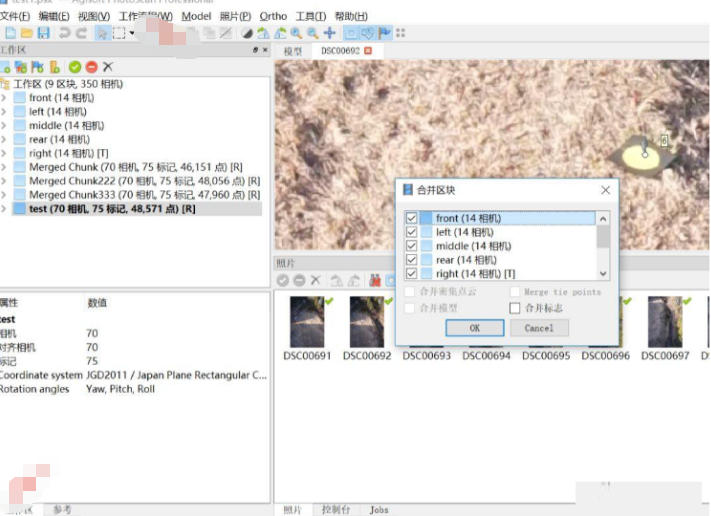The height and width of the screenshot is (516, 711).
Task: Click Cancel in the merge chunks dialog
Action: click(538, 328)
